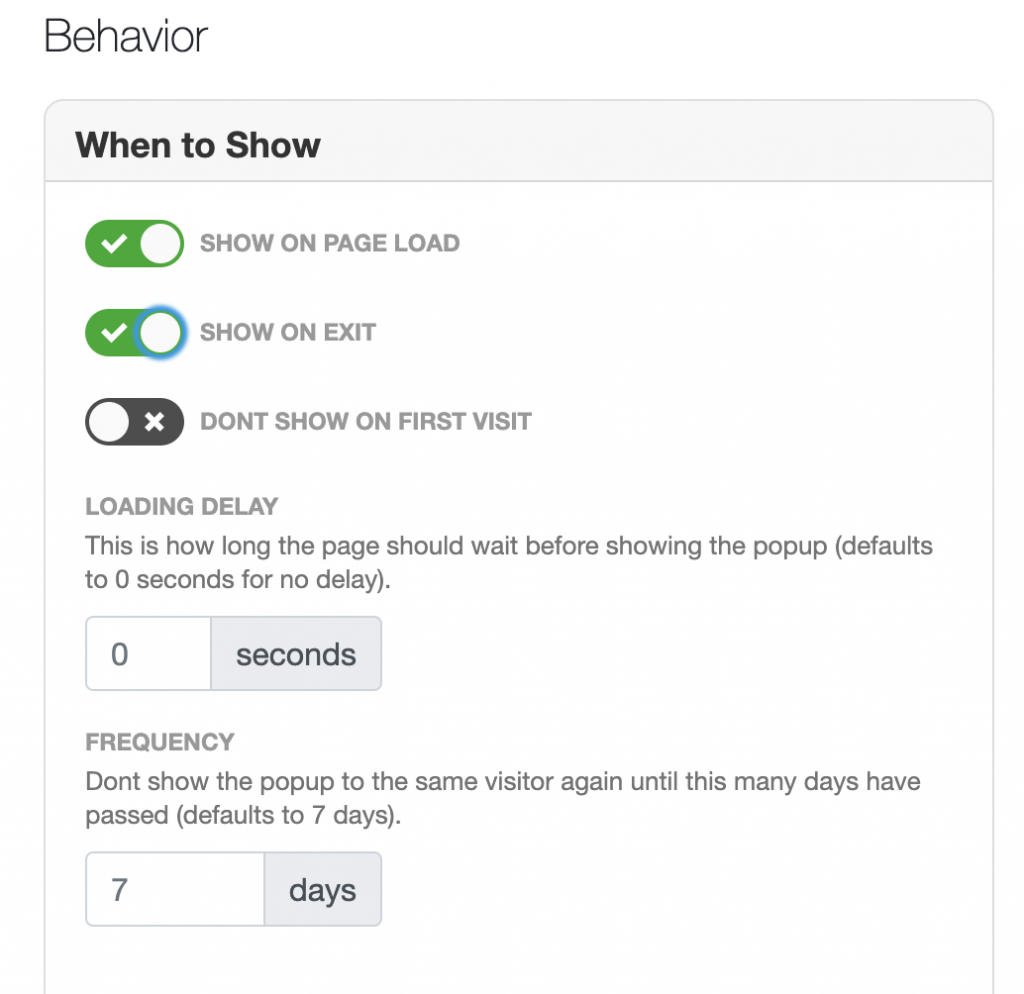The width and height of the screenshot is (1024, 994).
Task: Click the 'seconds' unit label
Action: pos(295,654)
